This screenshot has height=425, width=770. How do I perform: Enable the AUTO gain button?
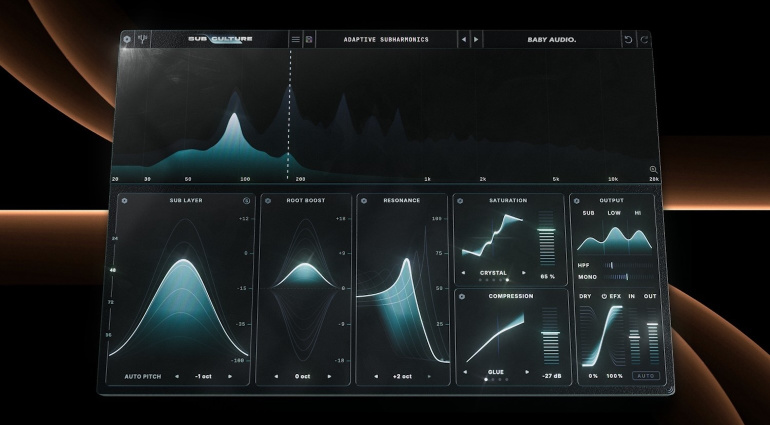pos(646,376)
